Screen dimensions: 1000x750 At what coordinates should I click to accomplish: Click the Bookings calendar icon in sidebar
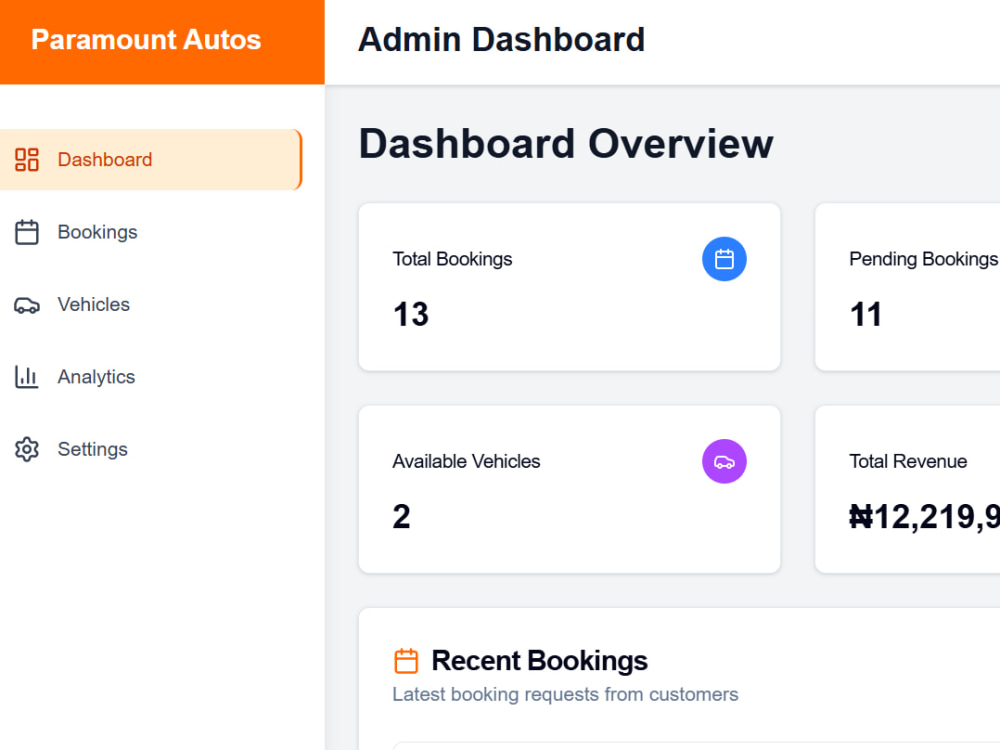point(27,232)
